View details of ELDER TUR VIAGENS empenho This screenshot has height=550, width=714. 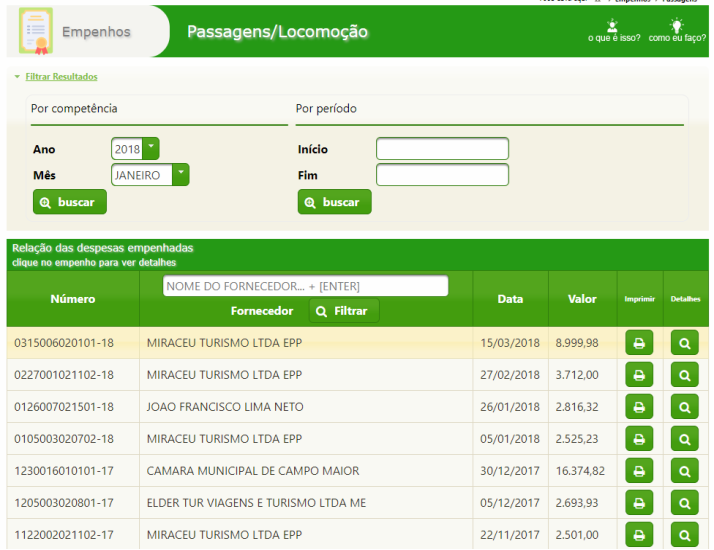(x=685, y=503)
